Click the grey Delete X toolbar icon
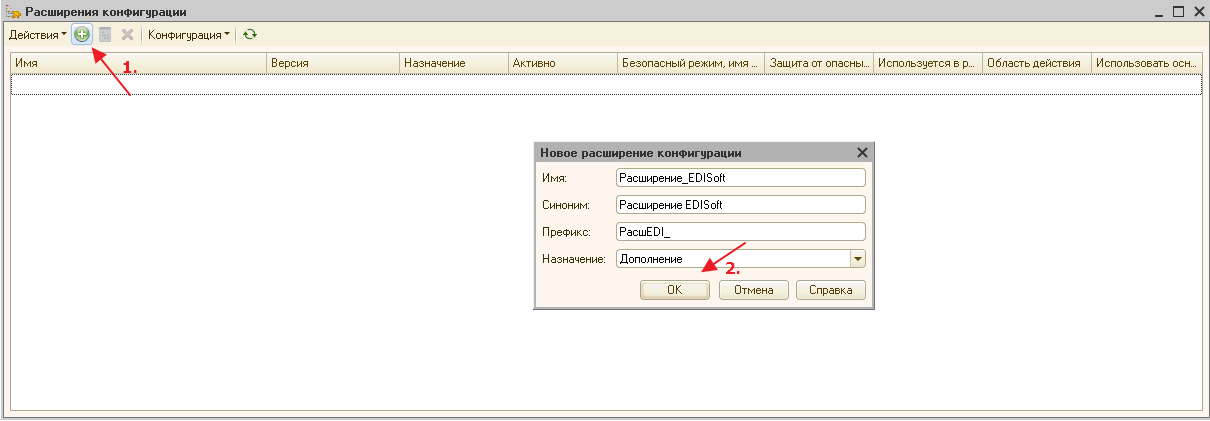1210x421 pixels. click(127, 34)
